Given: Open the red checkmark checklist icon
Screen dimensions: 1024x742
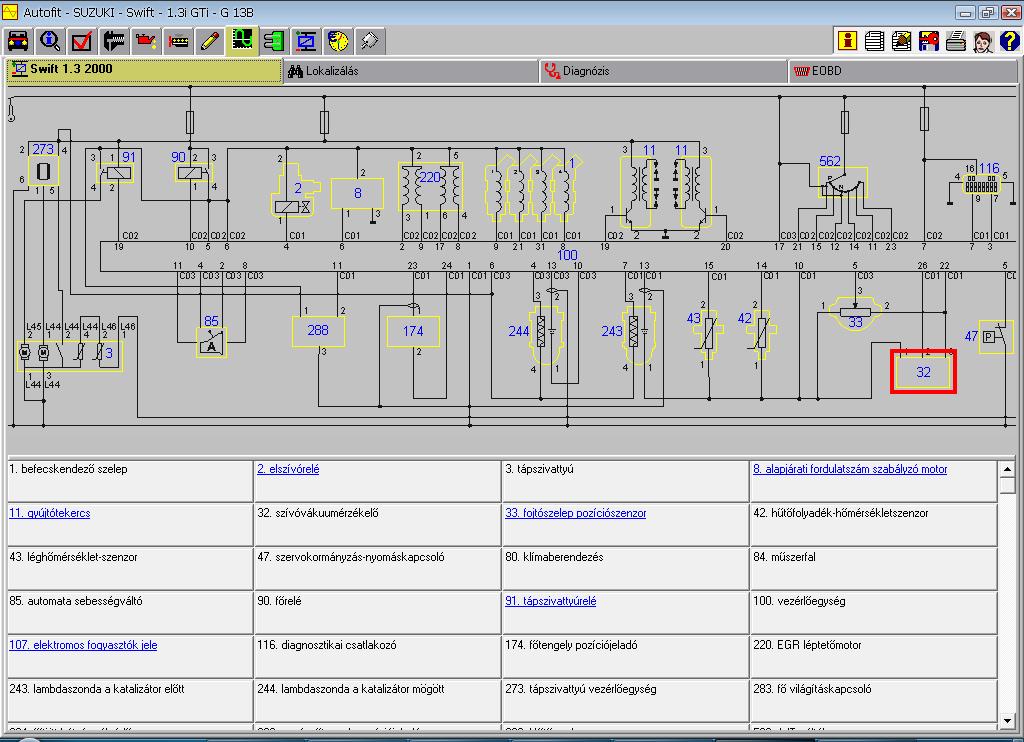Looking at the screenshot, I should (82, 41).
